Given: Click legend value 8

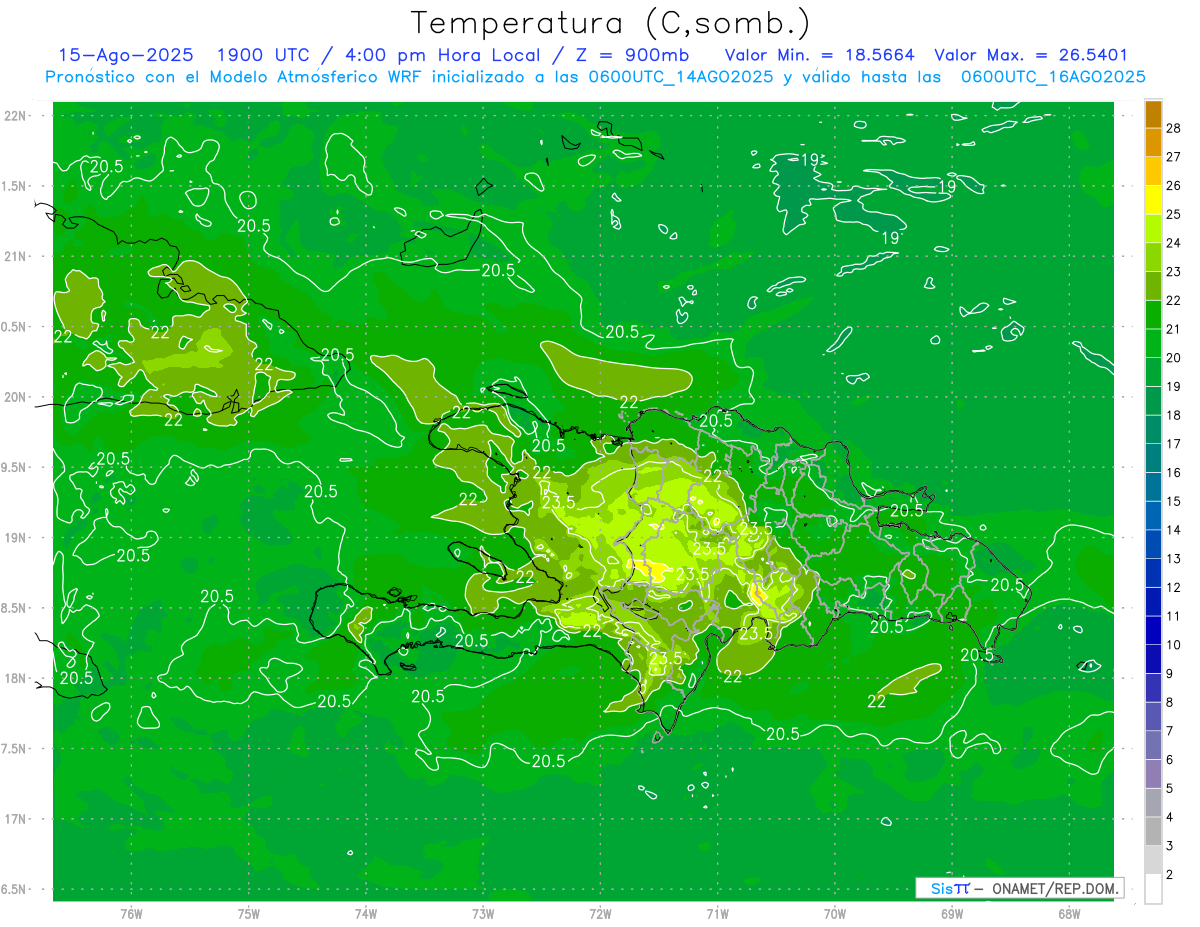Looking at the screenshot, I should pos(1171,703).
